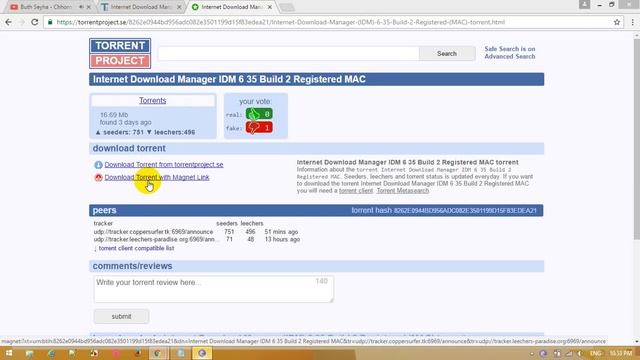Open the Windows Start button

tap(8, 353)
